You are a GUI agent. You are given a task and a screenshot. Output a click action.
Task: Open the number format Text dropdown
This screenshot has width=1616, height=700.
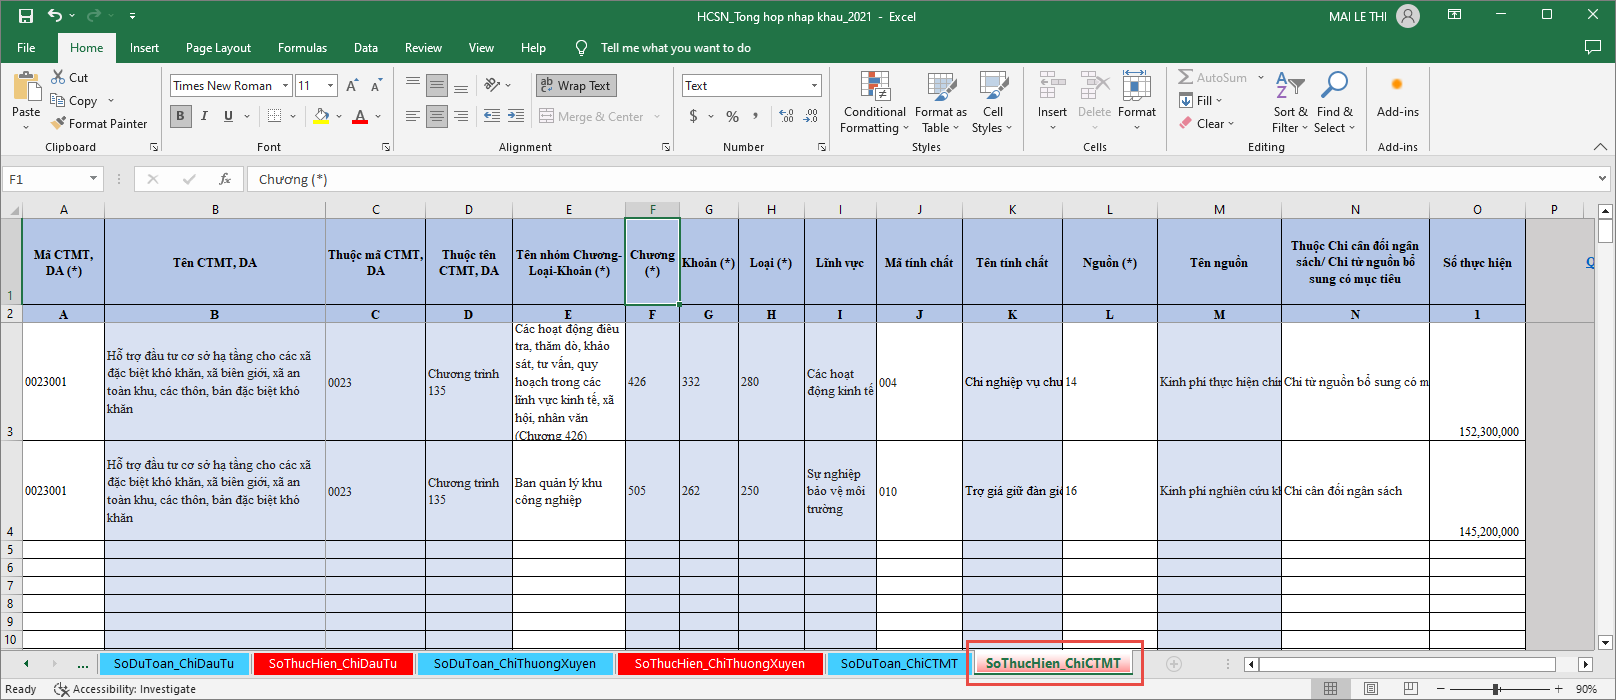pos(814,86)
